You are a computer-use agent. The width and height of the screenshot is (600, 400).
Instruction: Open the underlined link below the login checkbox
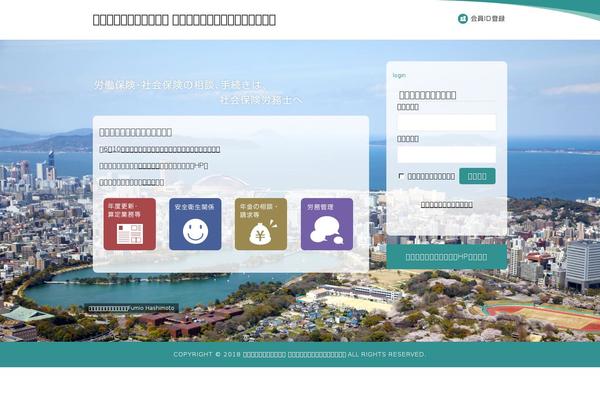[447, 205]
